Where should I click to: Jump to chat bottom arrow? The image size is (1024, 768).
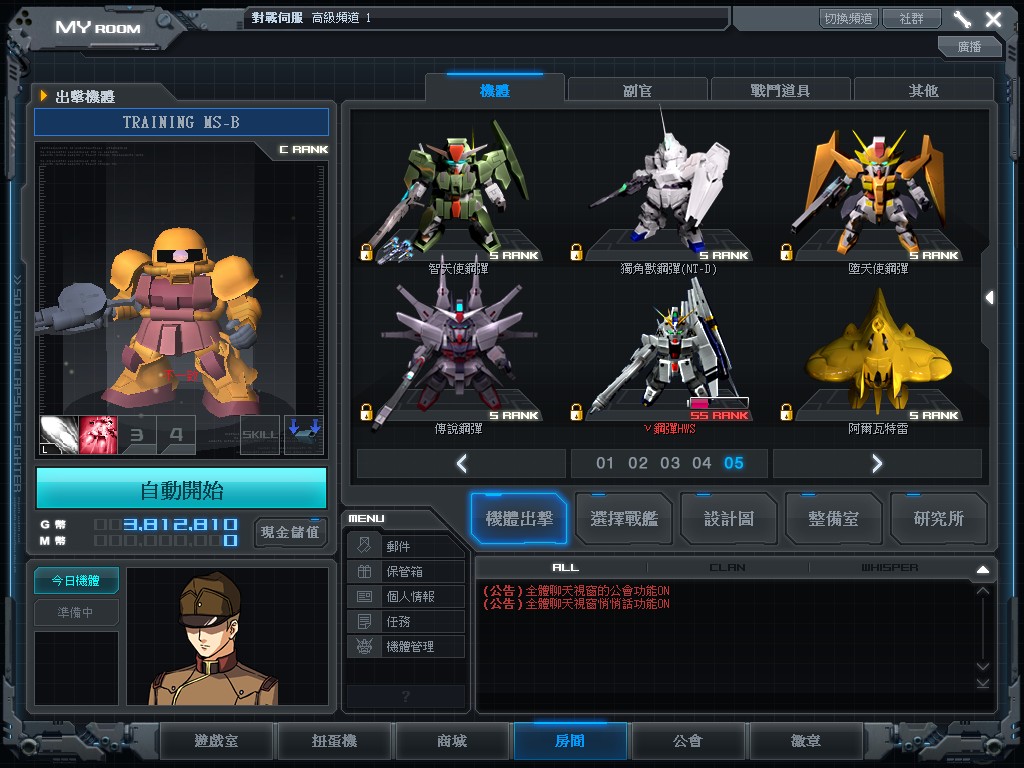[x=983, y=683]
